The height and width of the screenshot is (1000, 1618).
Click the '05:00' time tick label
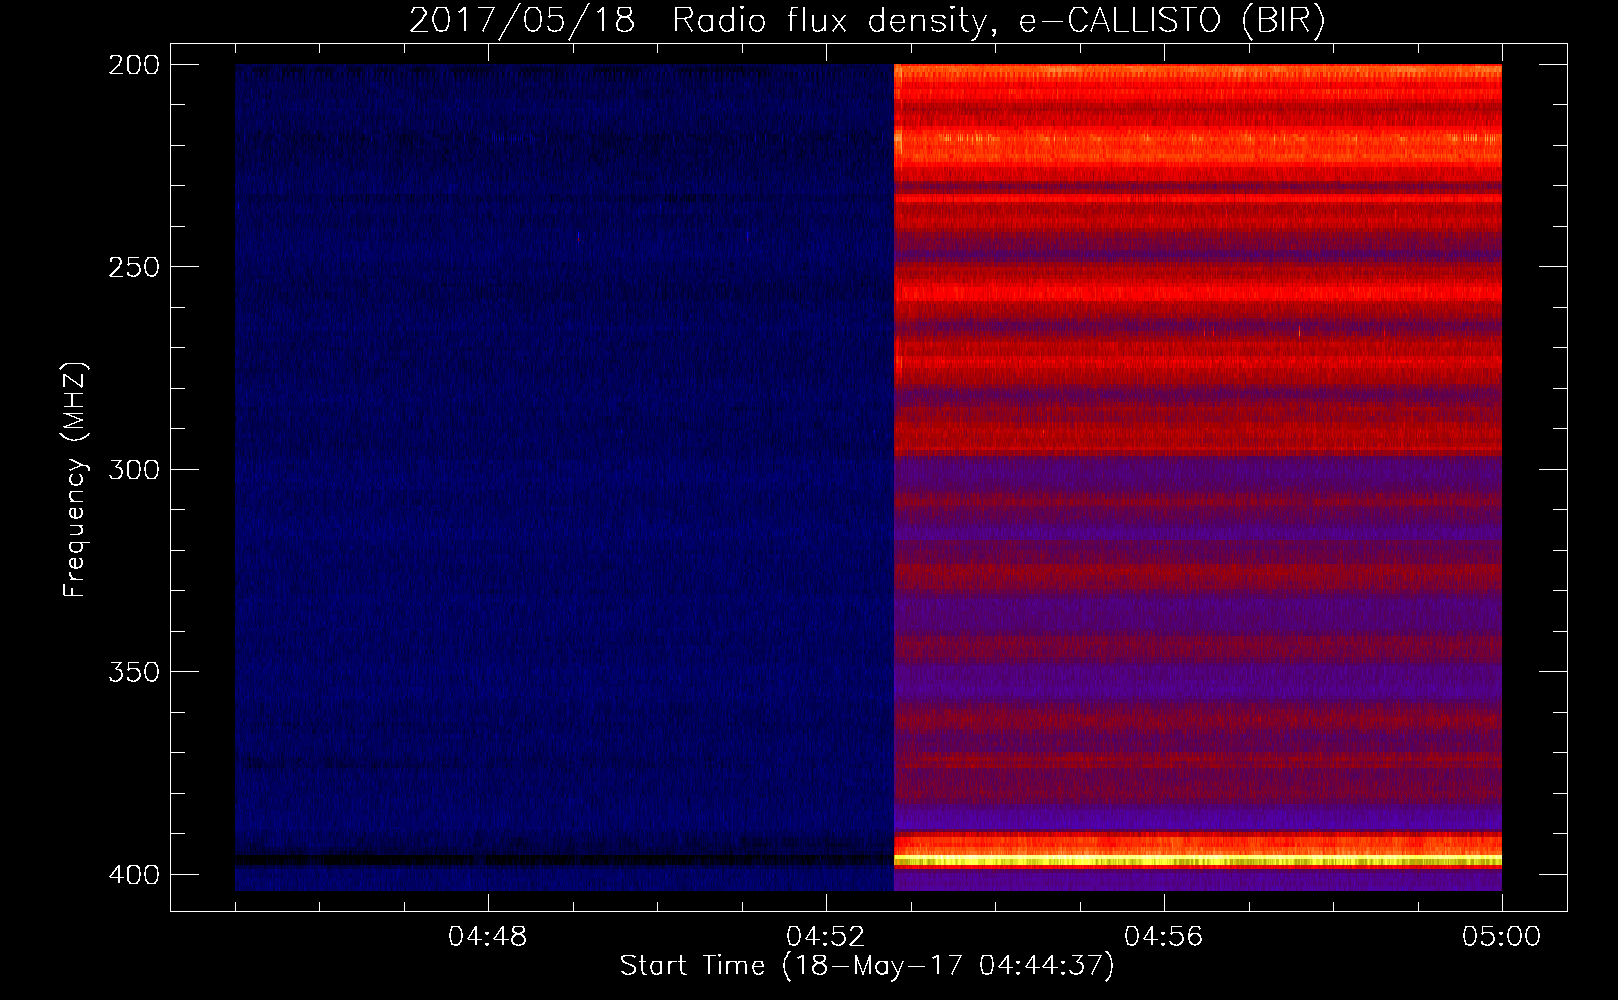1502,937
